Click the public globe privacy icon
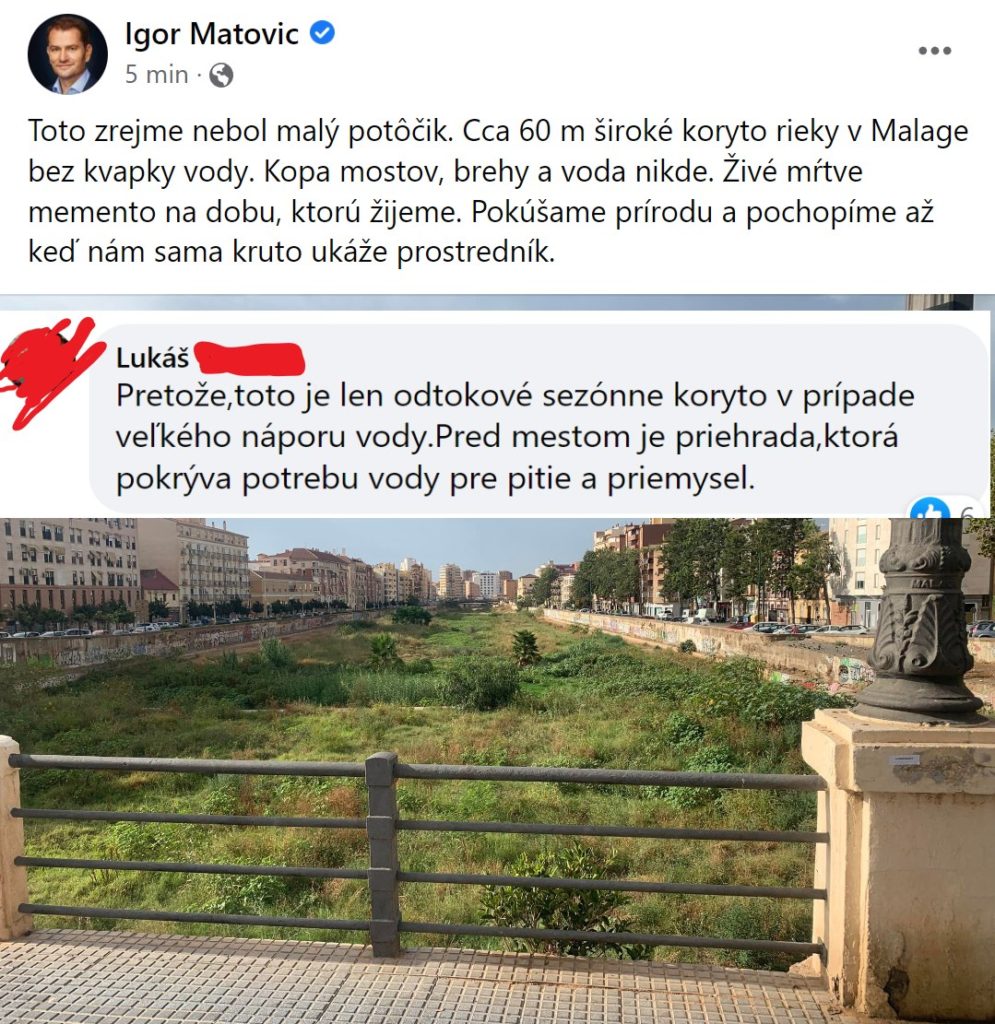The width and height of the screenshot is (995, 1024). pos(221,75)
